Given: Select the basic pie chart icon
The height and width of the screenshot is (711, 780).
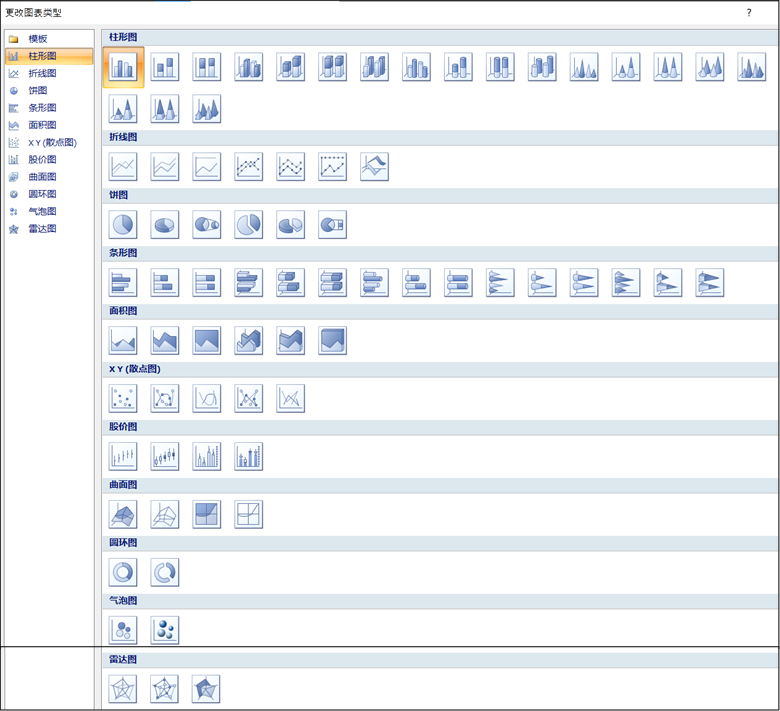Looking at the screenshot, I should point(123,224).
